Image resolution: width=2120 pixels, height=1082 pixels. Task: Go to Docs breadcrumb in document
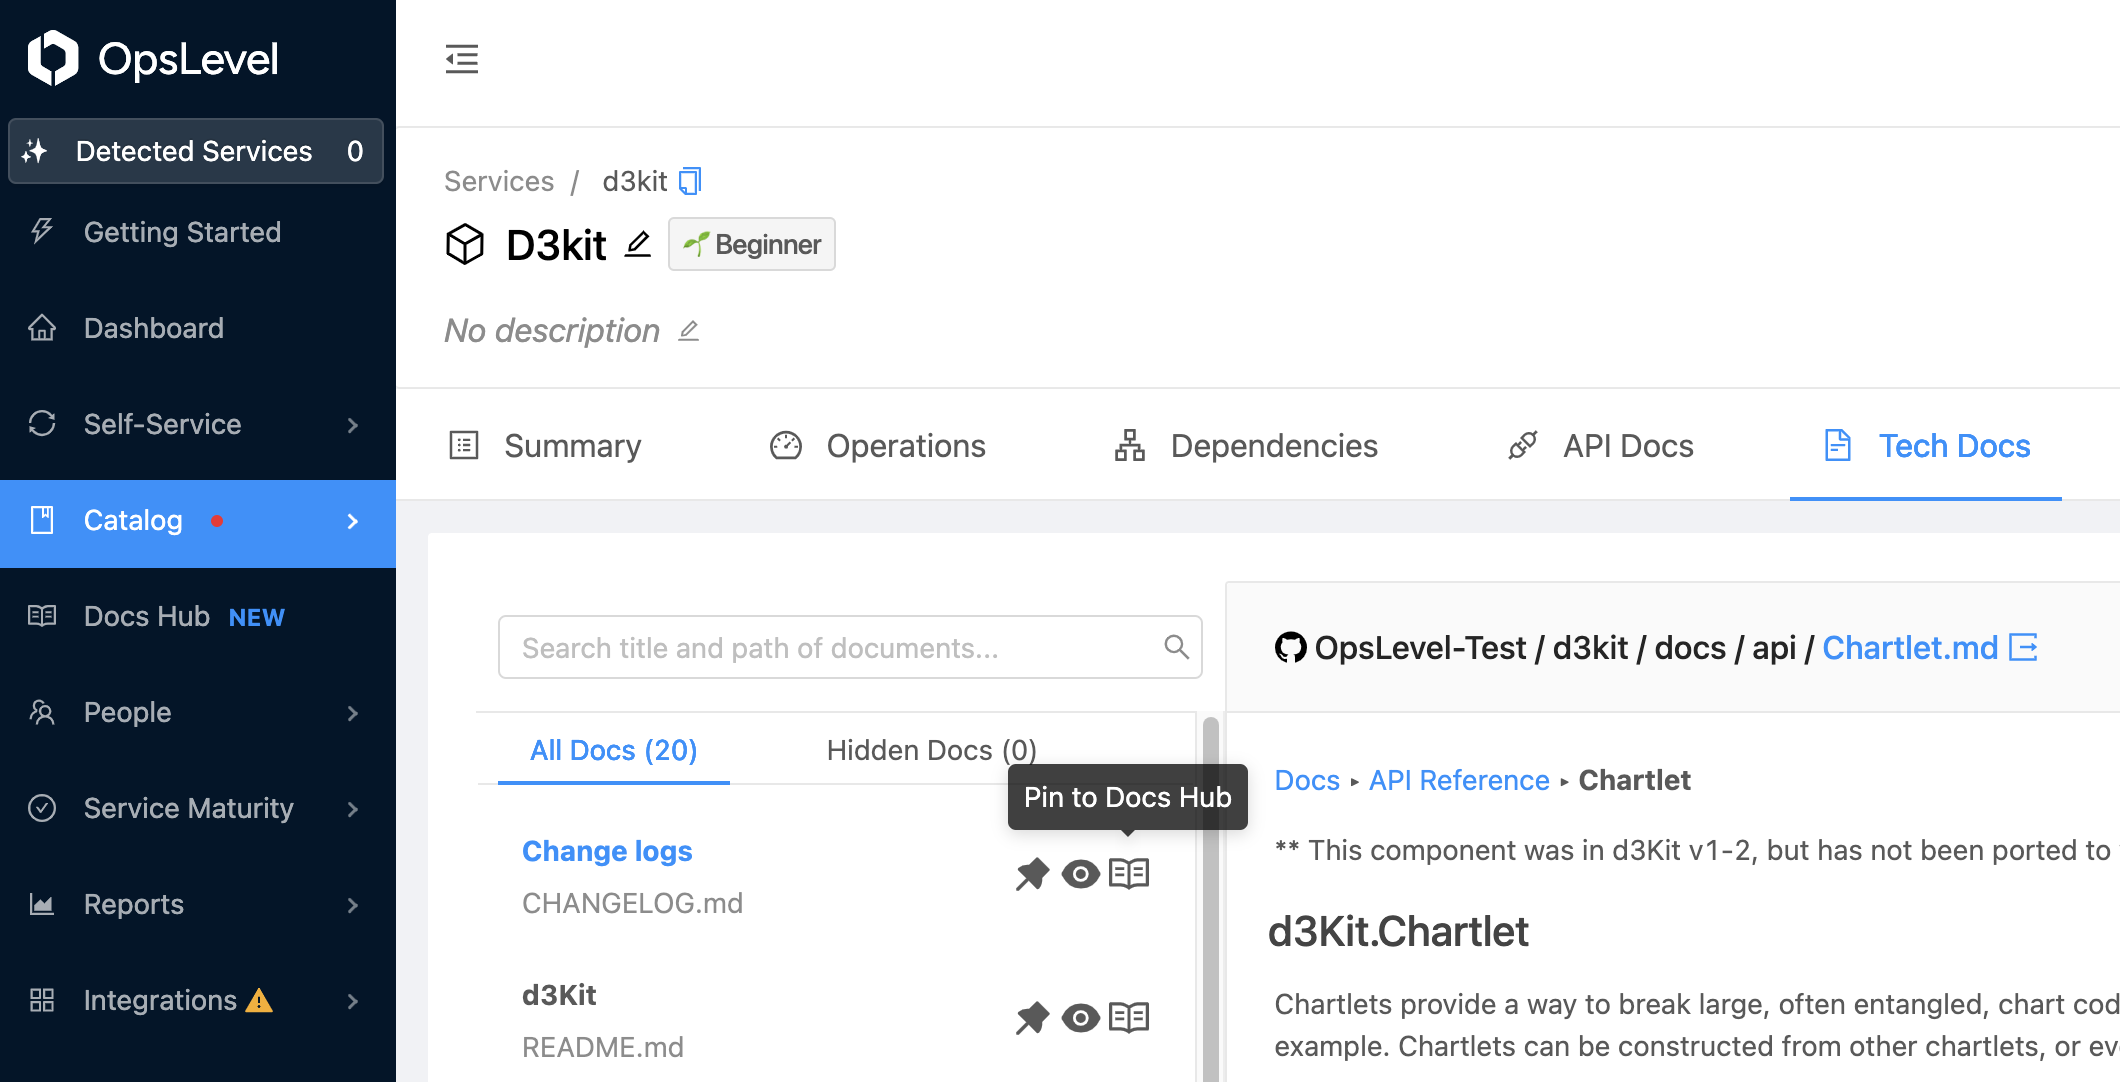coord(1307,780)
